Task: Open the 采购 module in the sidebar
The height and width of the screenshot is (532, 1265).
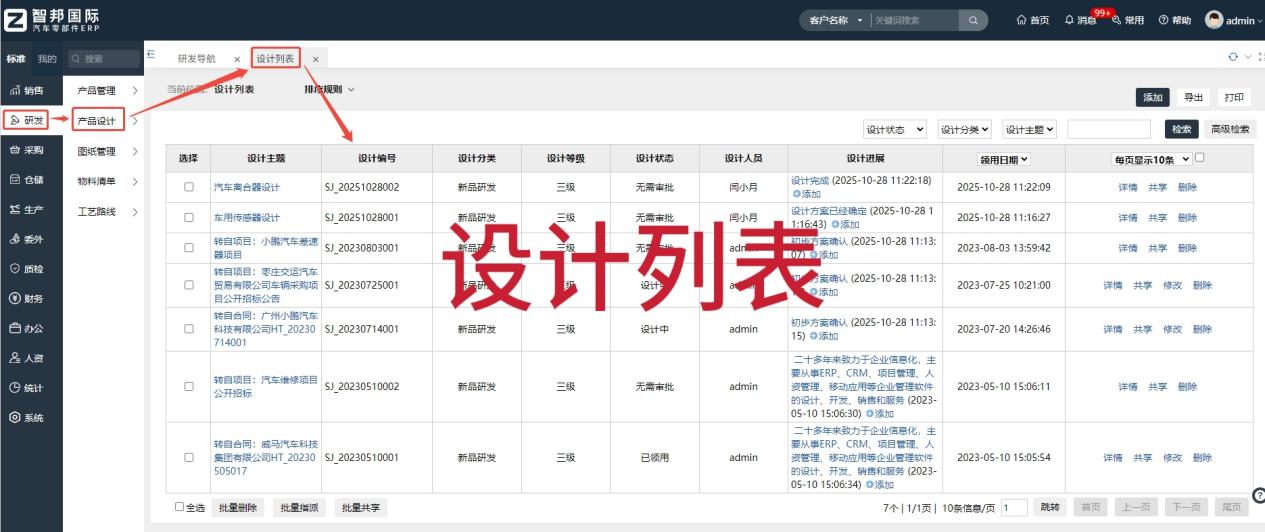Action: (27, 150)
